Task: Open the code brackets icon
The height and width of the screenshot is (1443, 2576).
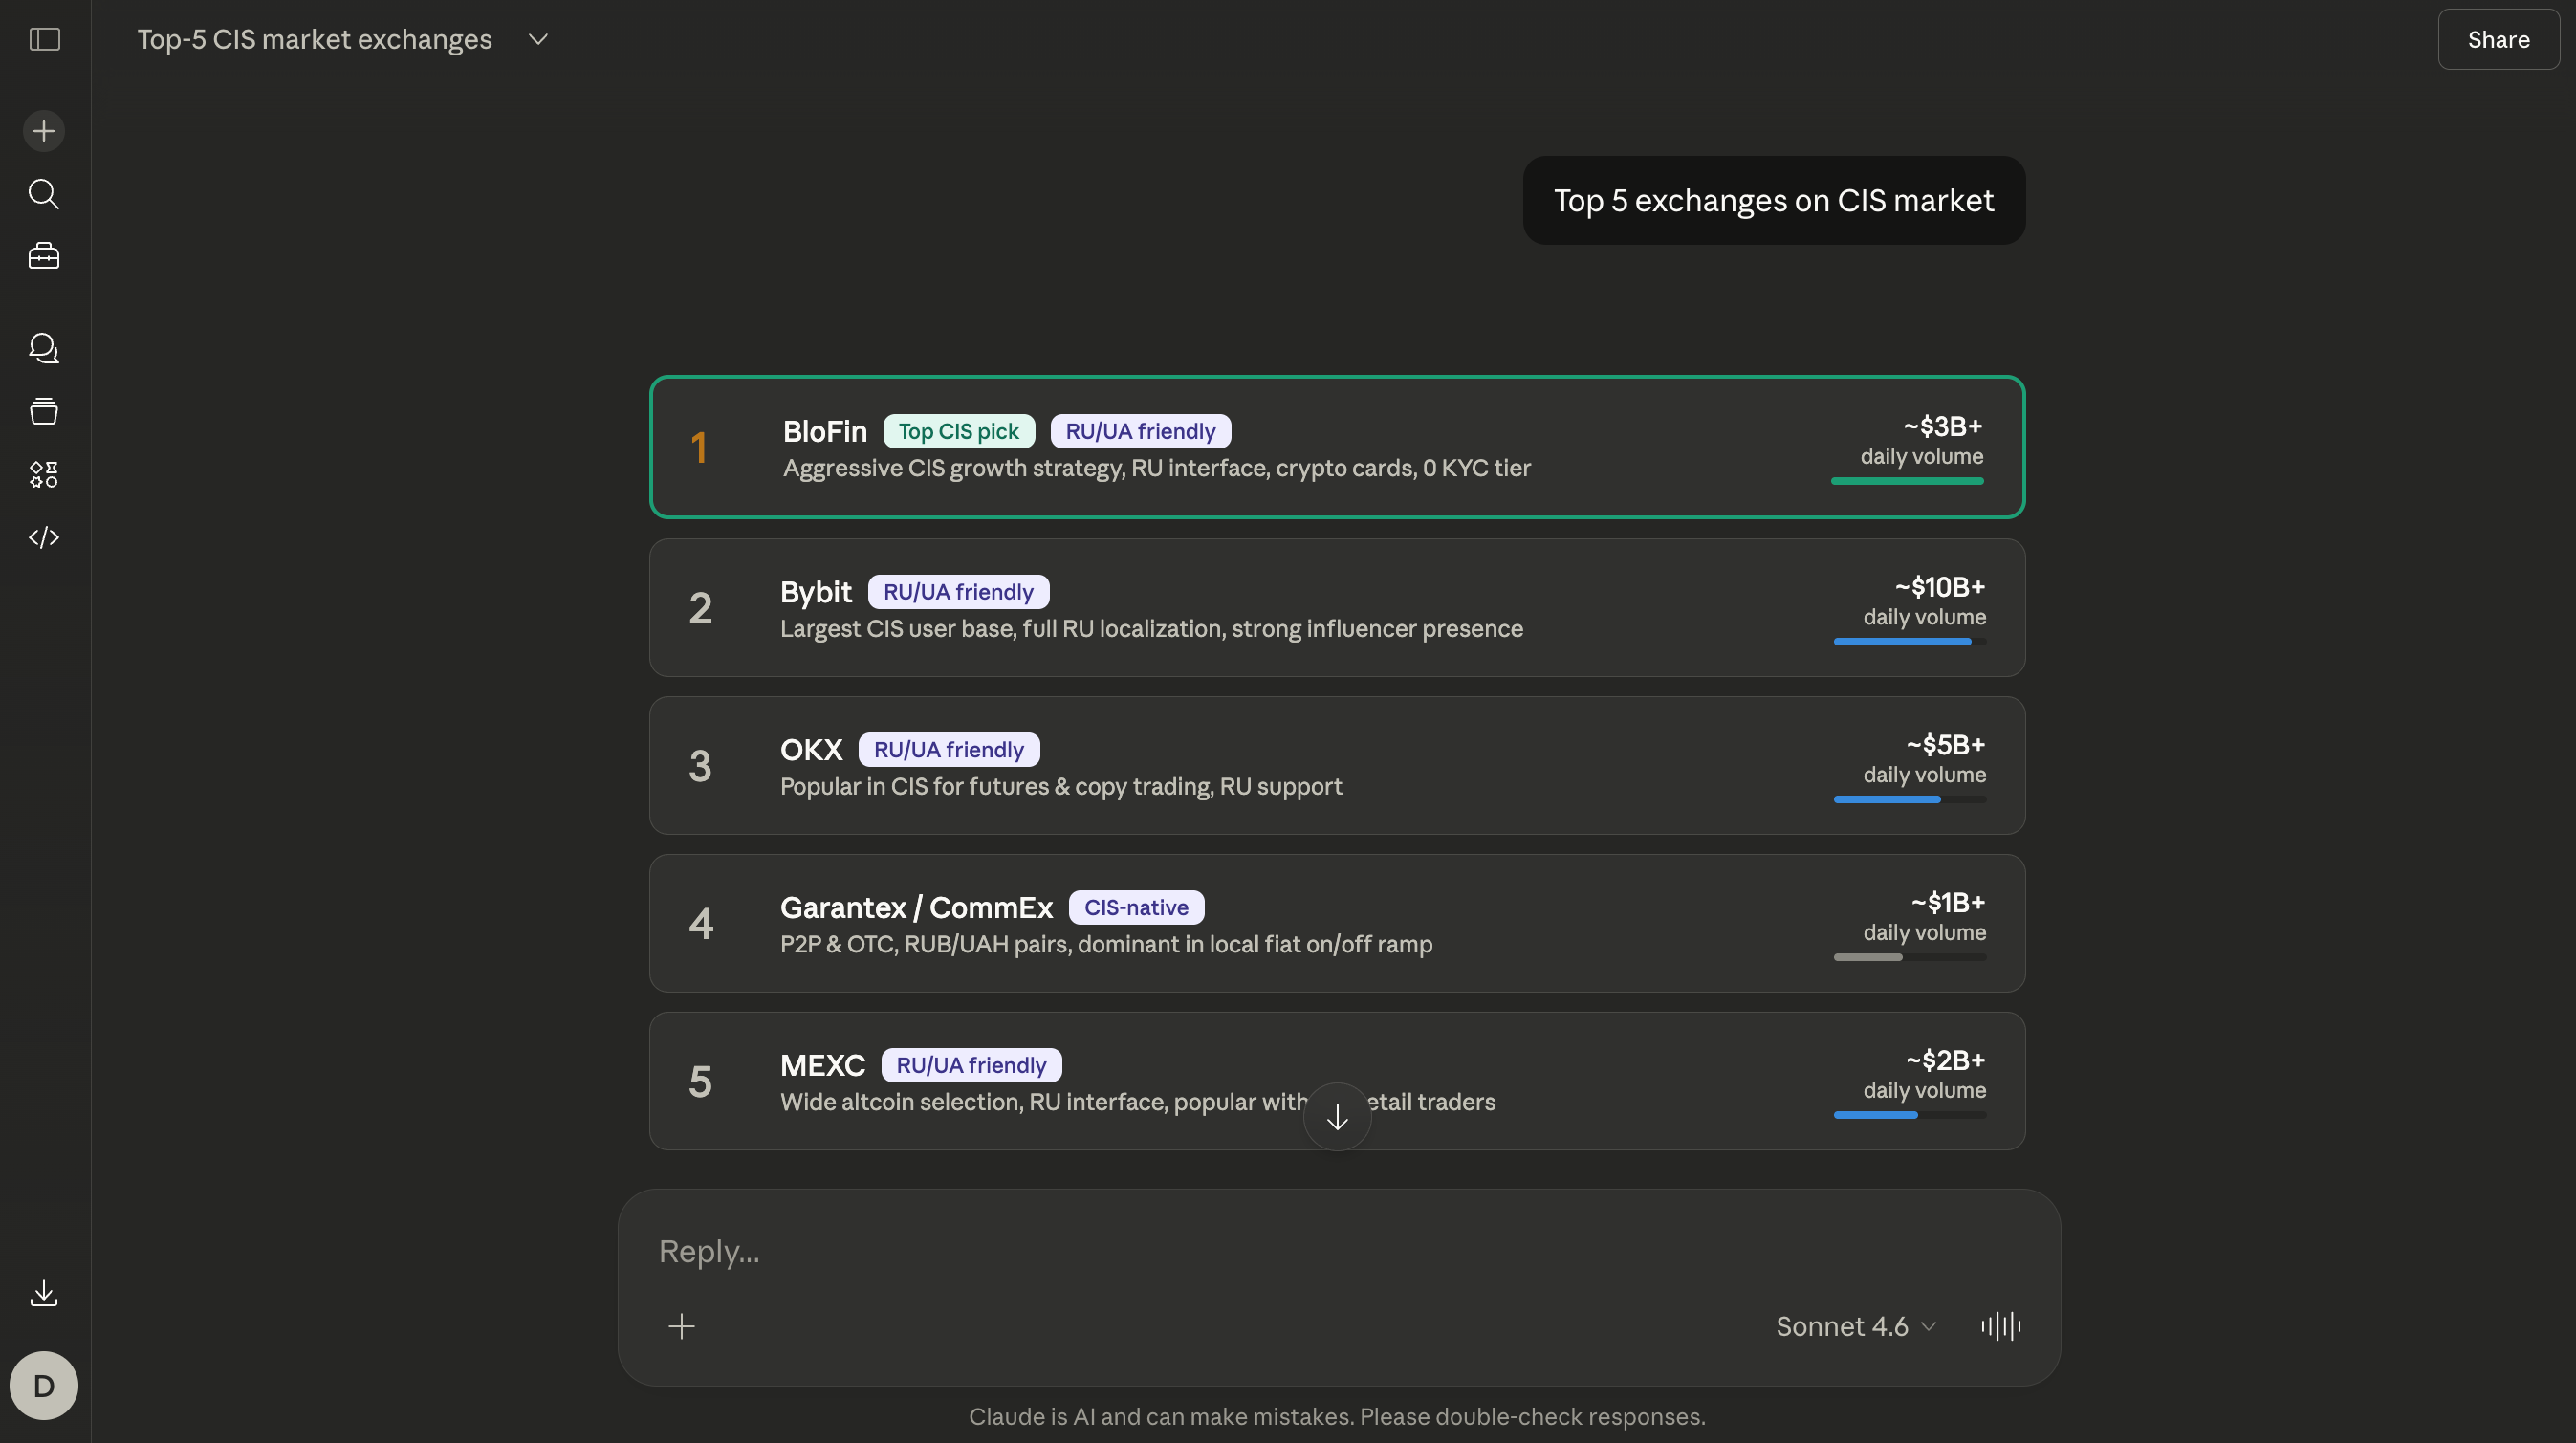Action: click(44, 537)
